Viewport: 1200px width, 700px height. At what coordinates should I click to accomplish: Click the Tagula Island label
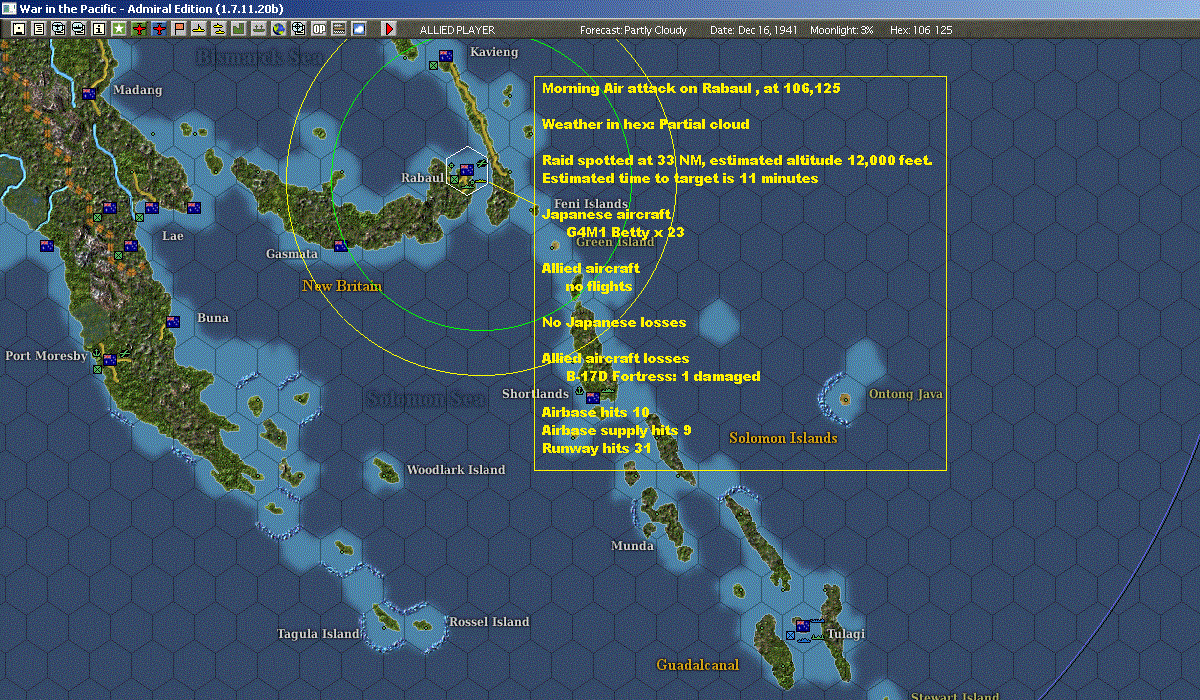tap(318, 634)
